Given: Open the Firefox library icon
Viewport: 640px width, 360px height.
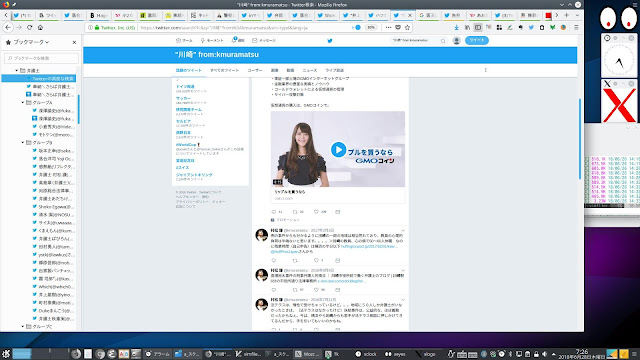Looking at the screenshot, I should (467, 27).
